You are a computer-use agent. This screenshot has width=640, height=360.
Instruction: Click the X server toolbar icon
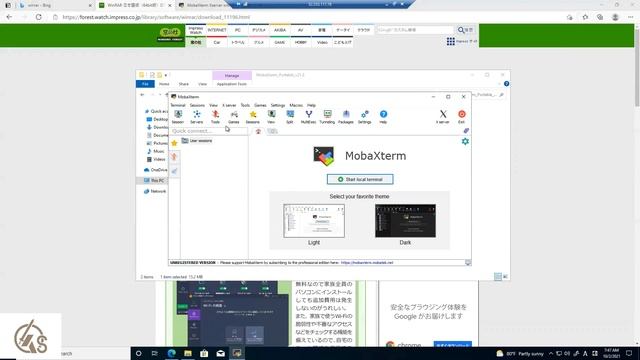pos(443,117)
